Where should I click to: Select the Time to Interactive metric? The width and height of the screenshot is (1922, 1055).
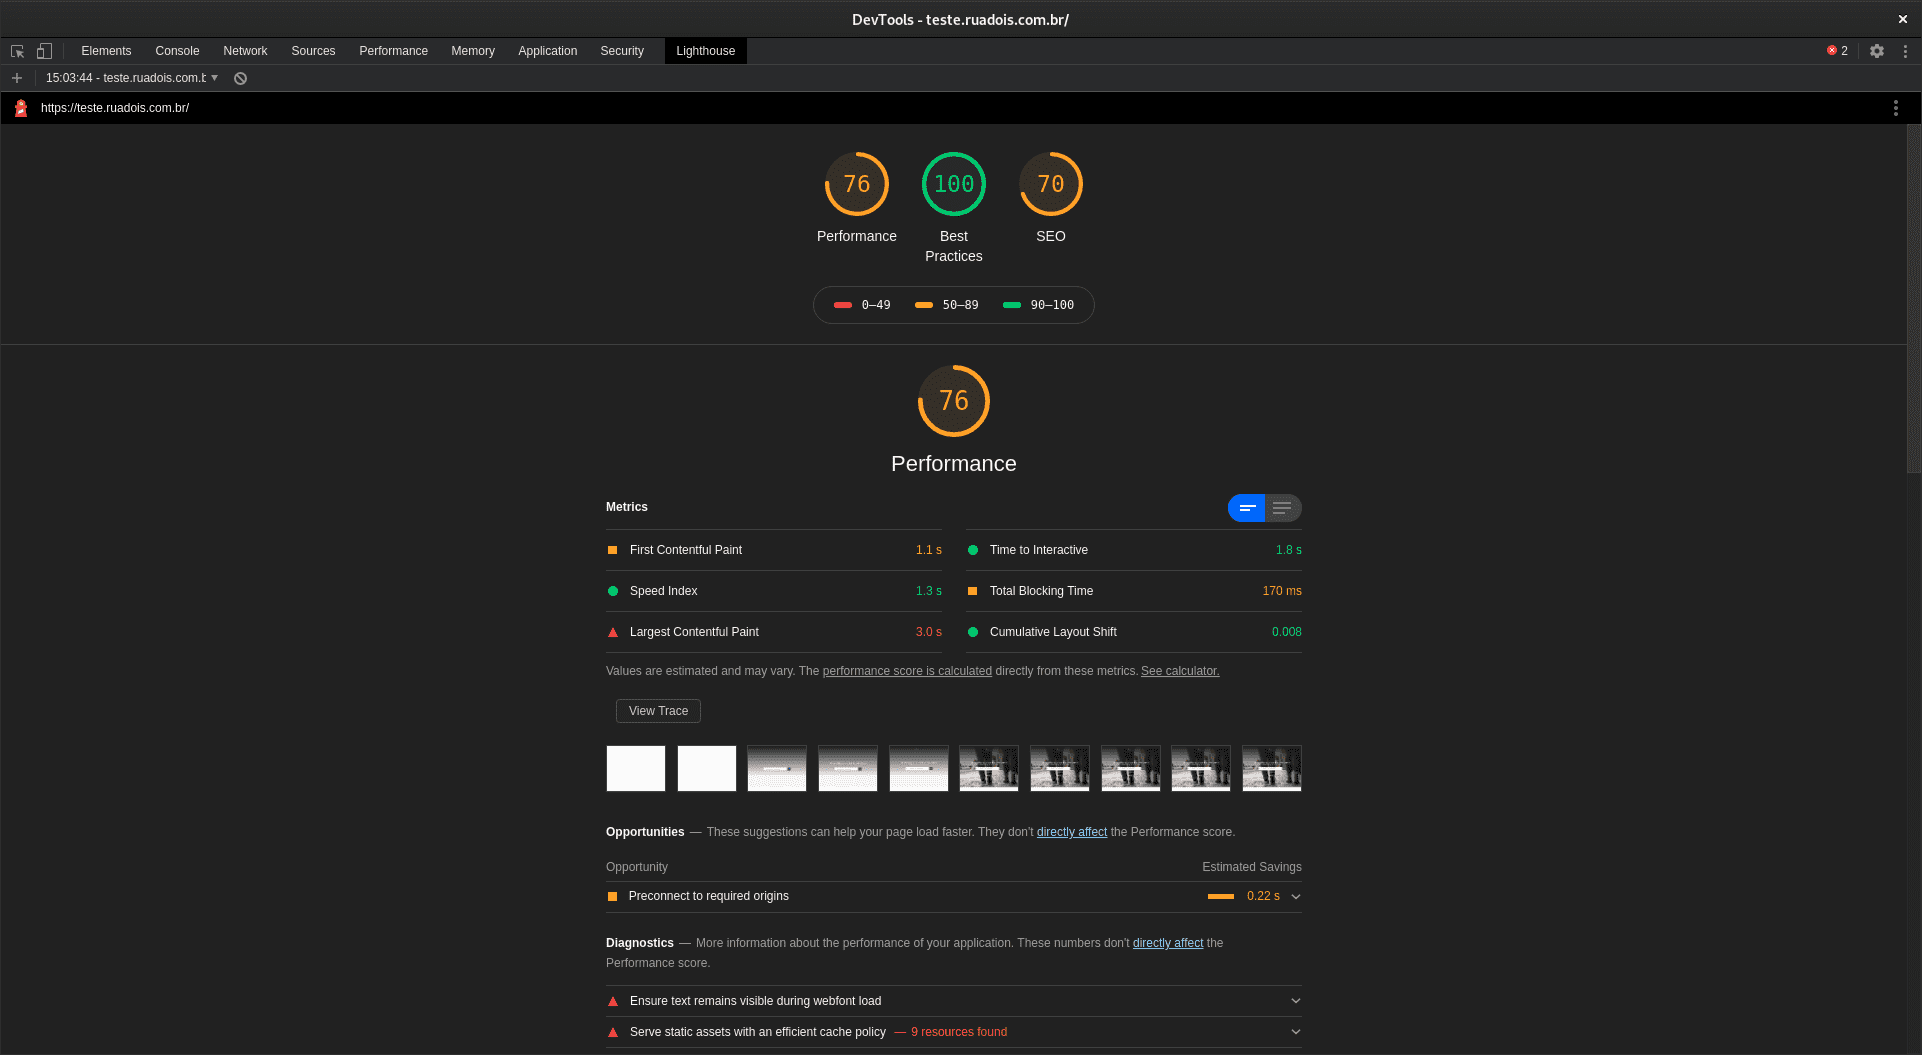pyautogui.click(x=1134, y=550)
